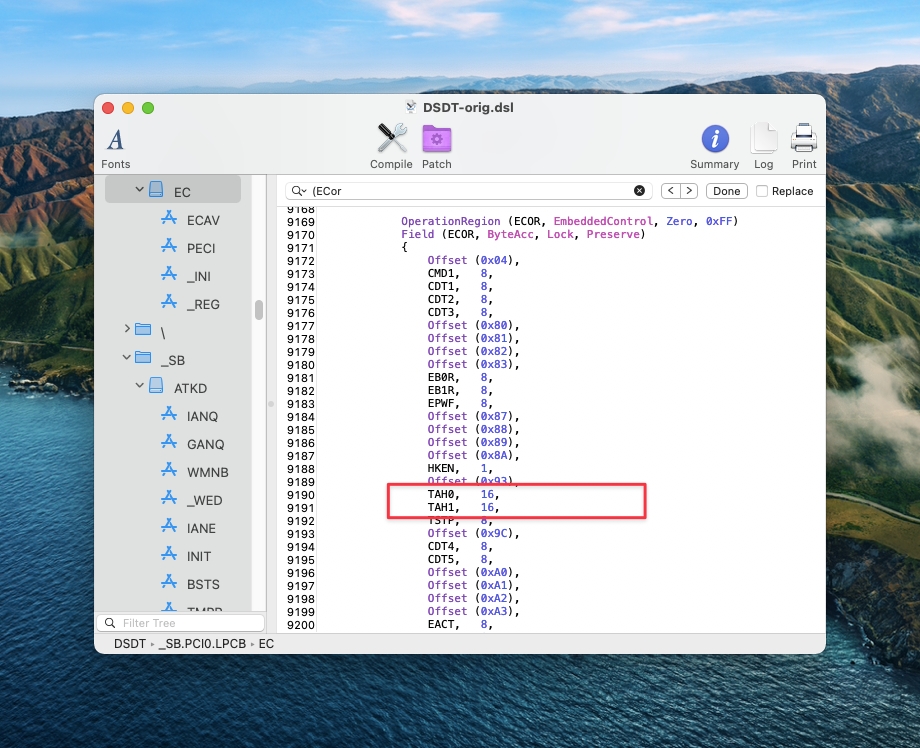
Task: Open the Patch tool
Action: tap(436, 146)
